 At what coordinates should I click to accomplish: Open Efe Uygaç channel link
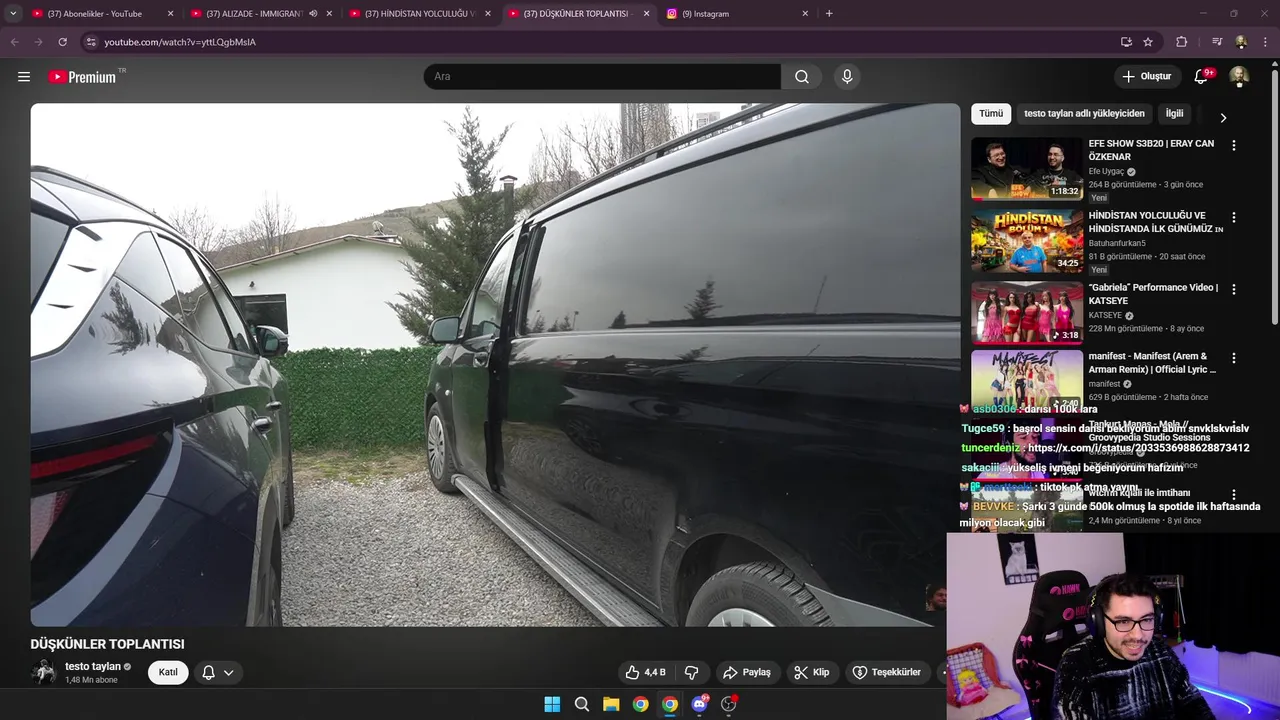pyautogui.click(x=1106, y=171)
